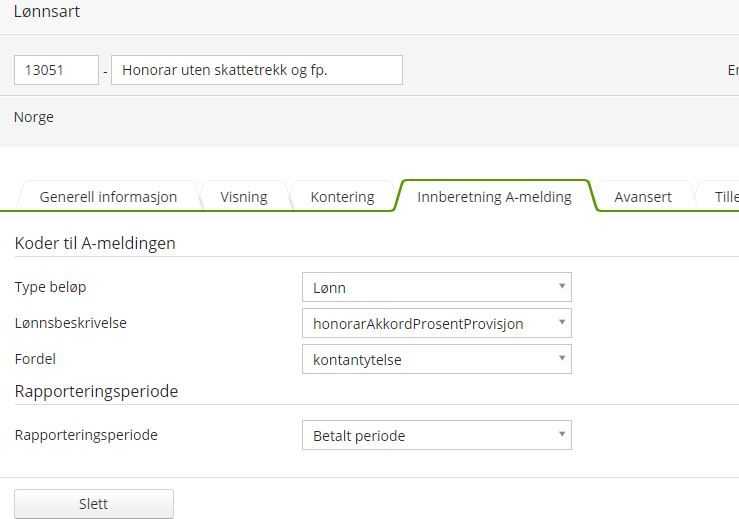Viewport: 739px width, 519px height.
Task: Click the Type beløp label
Action: coord(50,287)
